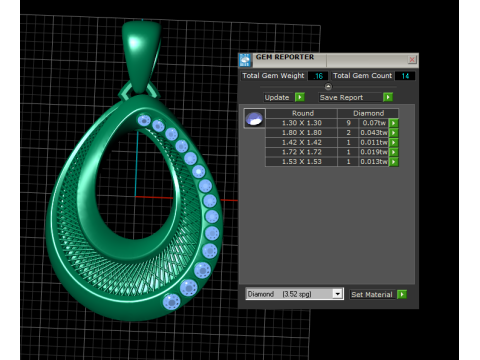Click the quantity 2 cell
Viewport: 480px width, 360px height.
pos(348,133)
